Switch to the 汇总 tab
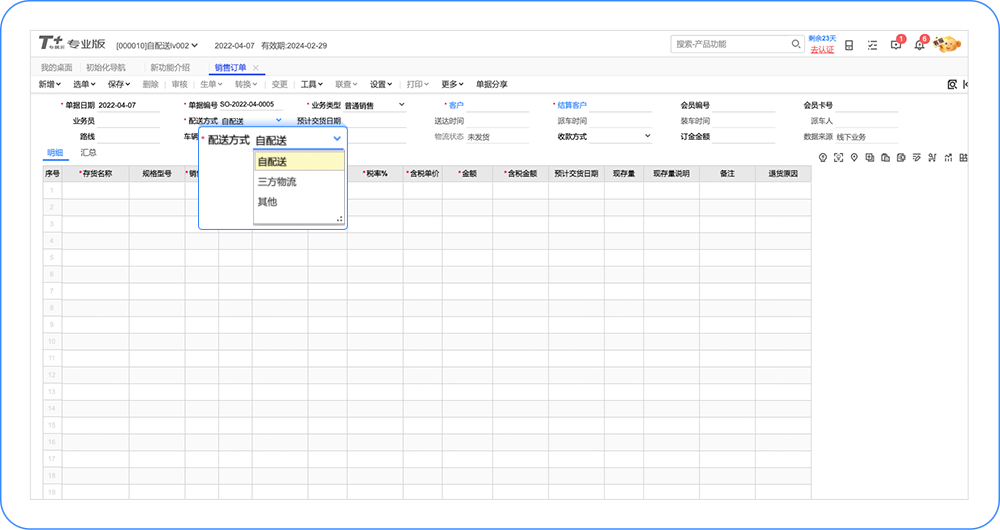The width and height of the screenshot is (1000, 530). click(x=88, y=153)
